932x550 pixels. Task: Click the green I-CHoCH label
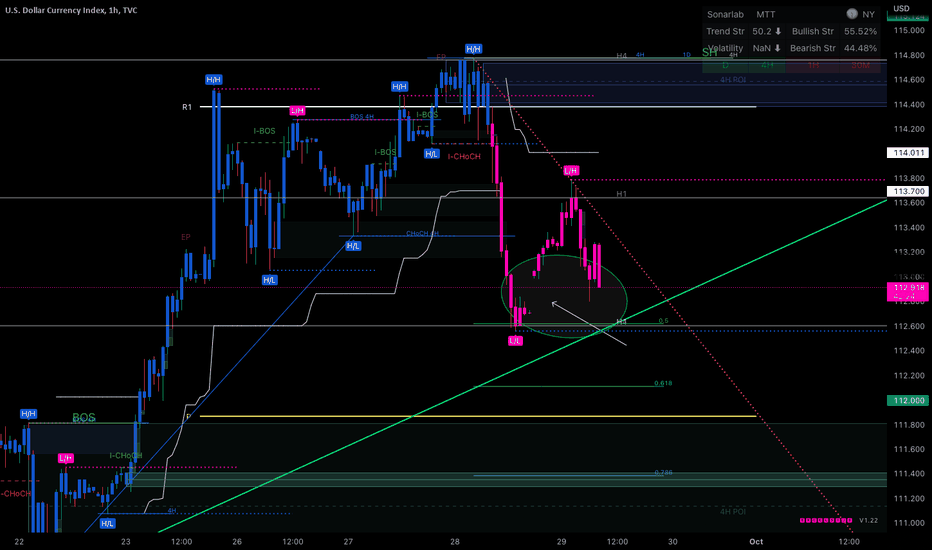pos(125,455)
